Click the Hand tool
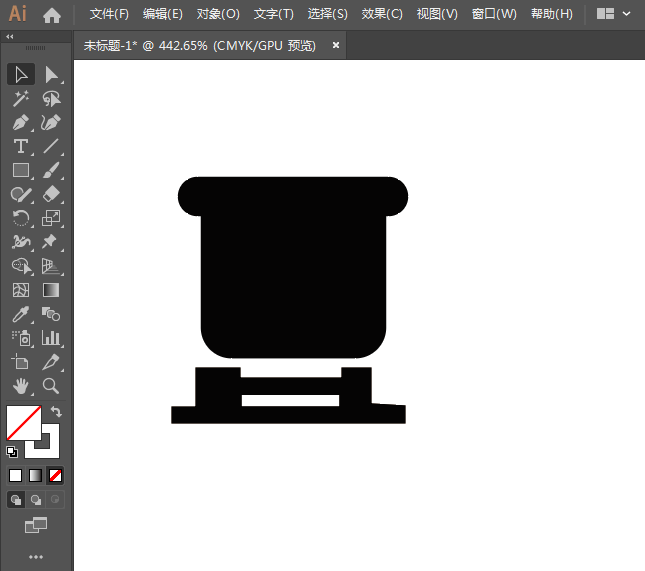The height and width of the screenshot is (571, 645). pyautogui.click(x=20, y=385)
